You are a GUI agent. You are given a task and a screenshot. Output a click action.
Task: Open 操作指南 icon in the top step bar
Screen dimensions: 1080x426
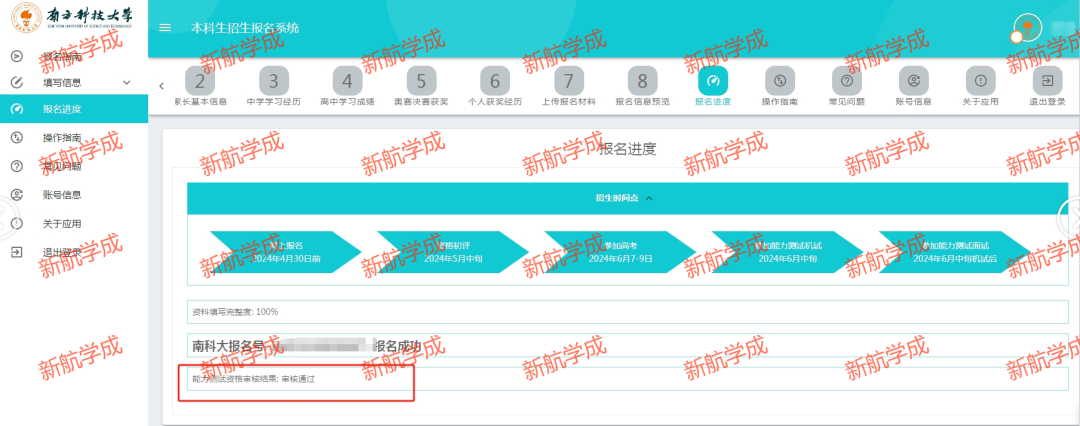780,82
